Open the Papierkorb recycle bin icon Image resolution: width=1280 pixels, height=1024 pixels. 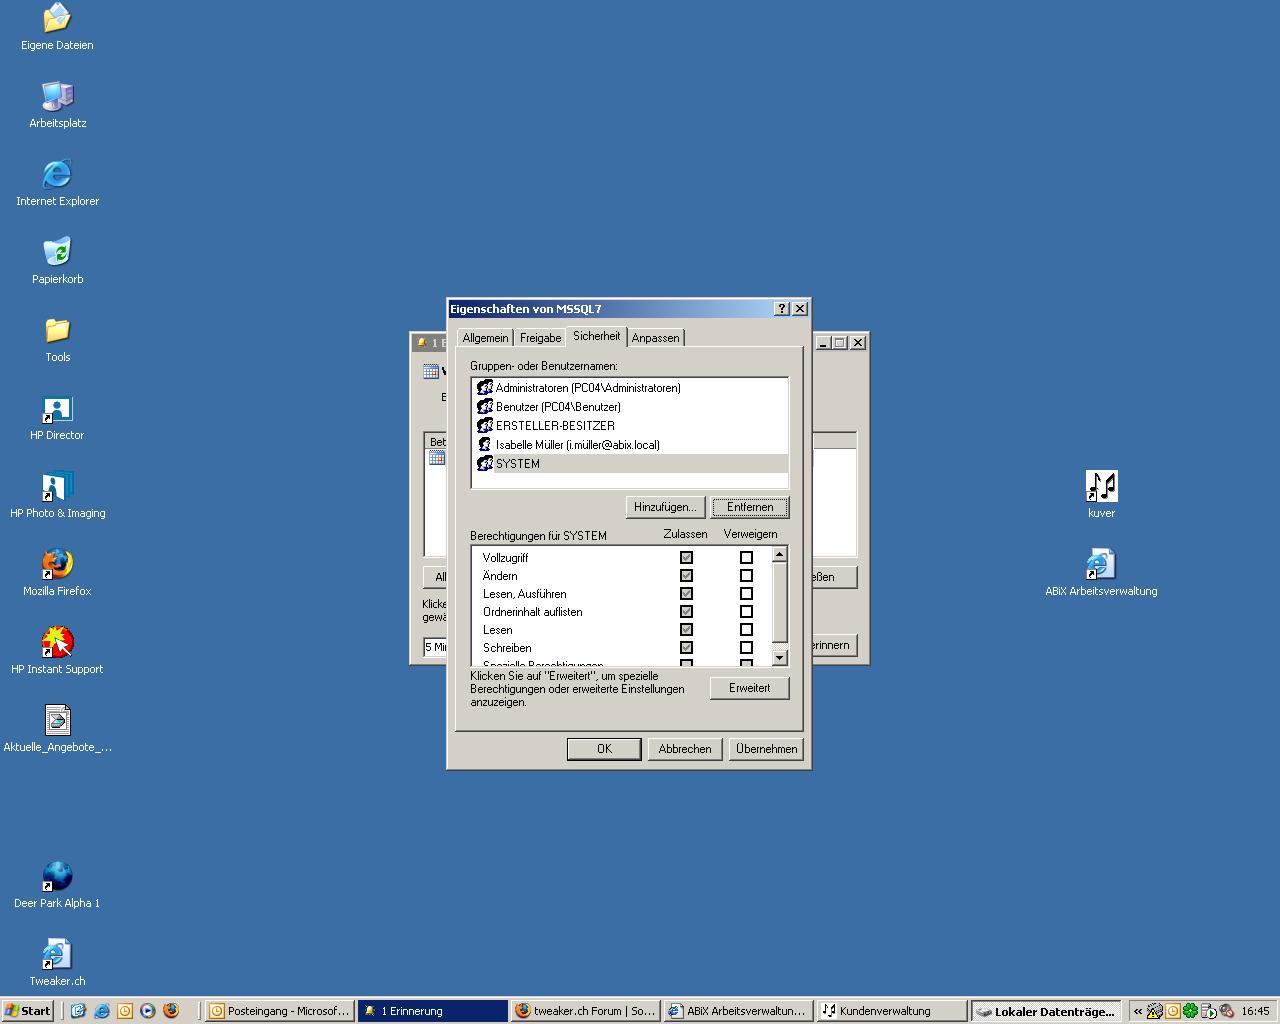click(57, 253)
